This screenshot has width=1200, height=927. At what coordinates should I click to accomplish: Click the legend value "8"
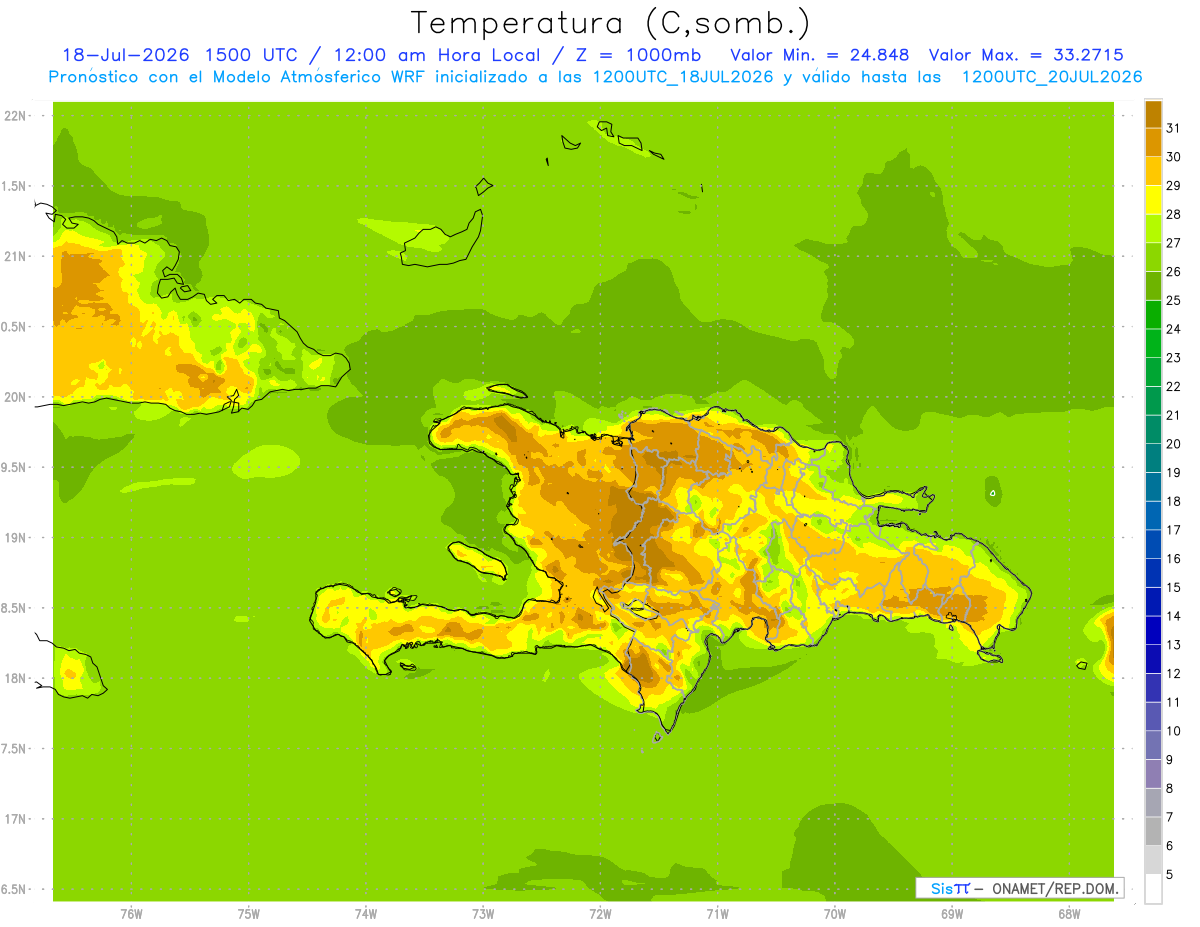click(x=1170, y=788)
